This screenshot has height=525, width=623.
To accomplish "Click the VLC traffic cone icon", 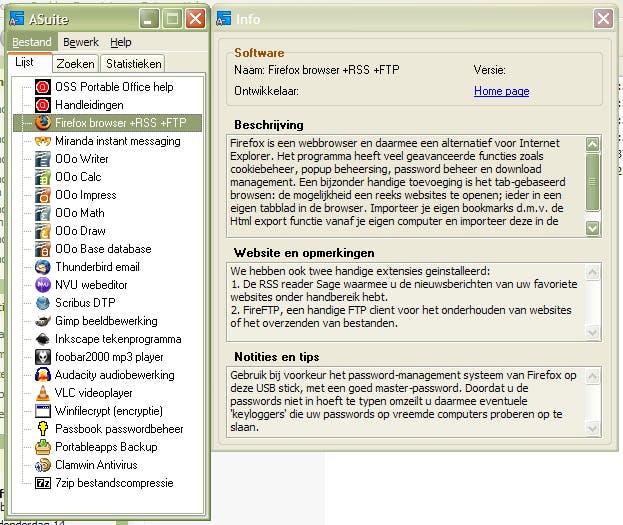I will coord(43,393).
